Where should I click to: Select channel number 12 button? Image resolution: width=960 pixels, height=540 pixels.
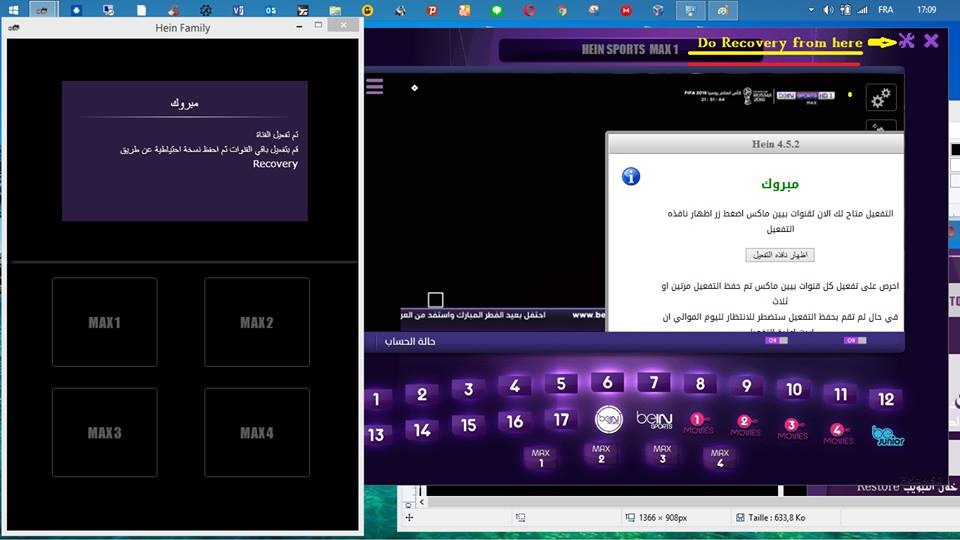[x=886, y=399]
